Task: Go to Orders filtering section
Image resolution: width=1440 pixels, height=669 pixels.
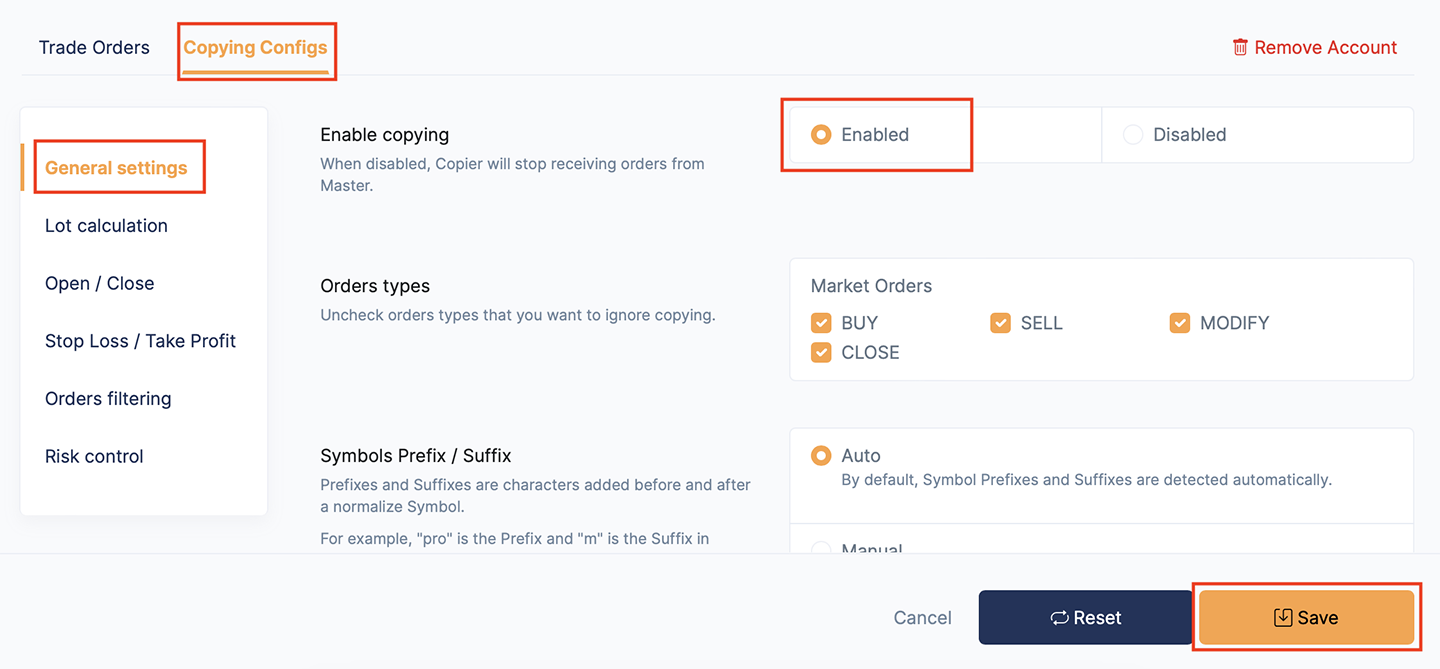Action: pos(108,398)
